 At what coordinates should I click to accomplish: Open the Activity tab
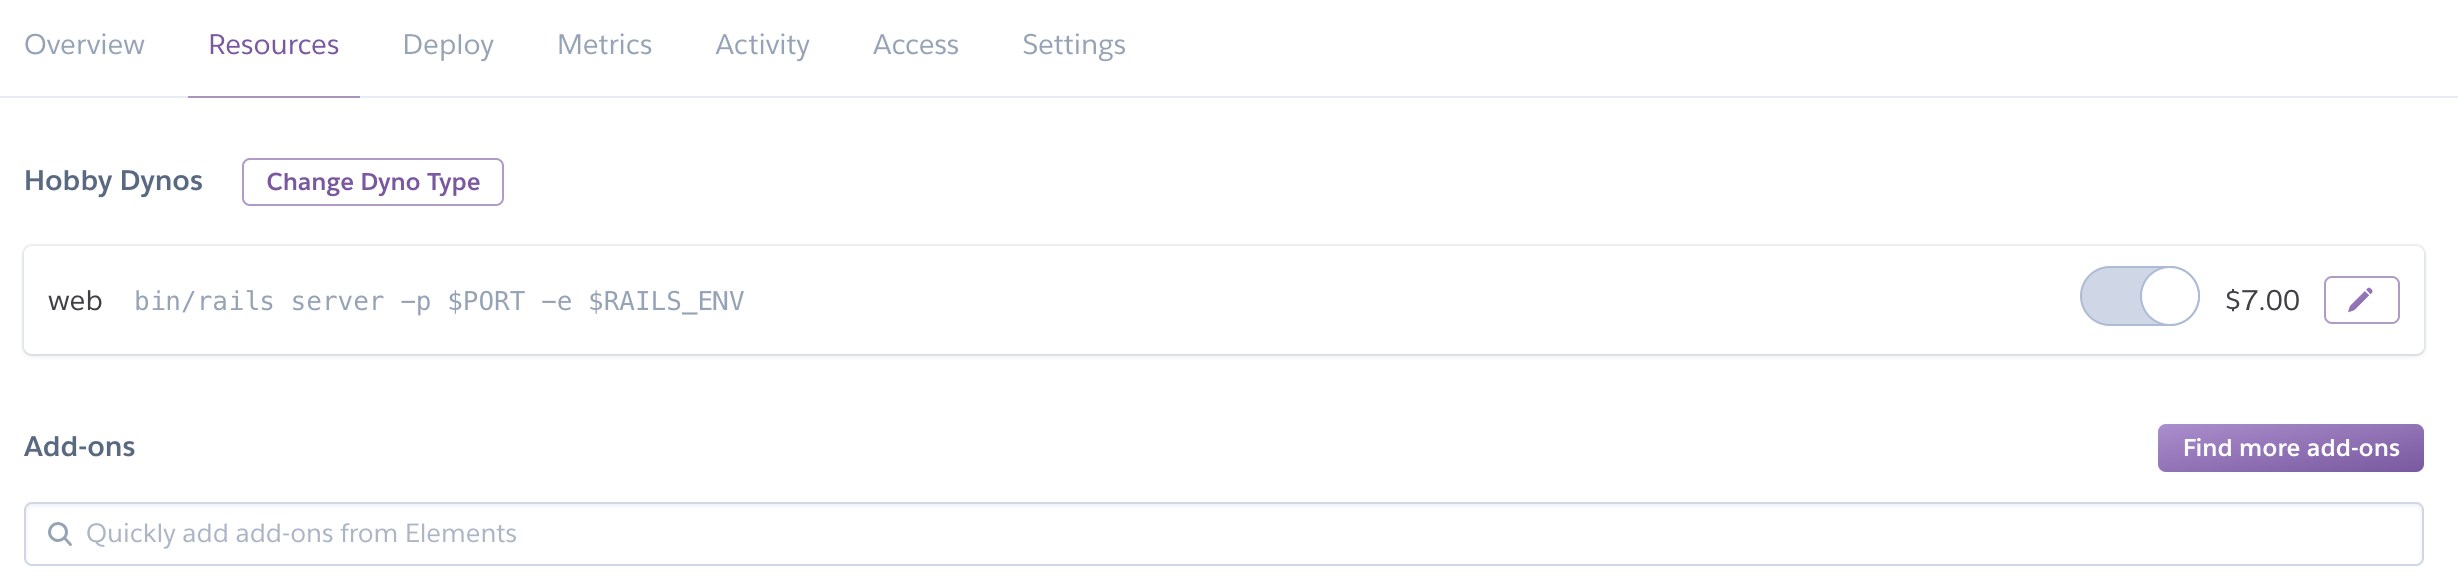[x=762, y=45]
